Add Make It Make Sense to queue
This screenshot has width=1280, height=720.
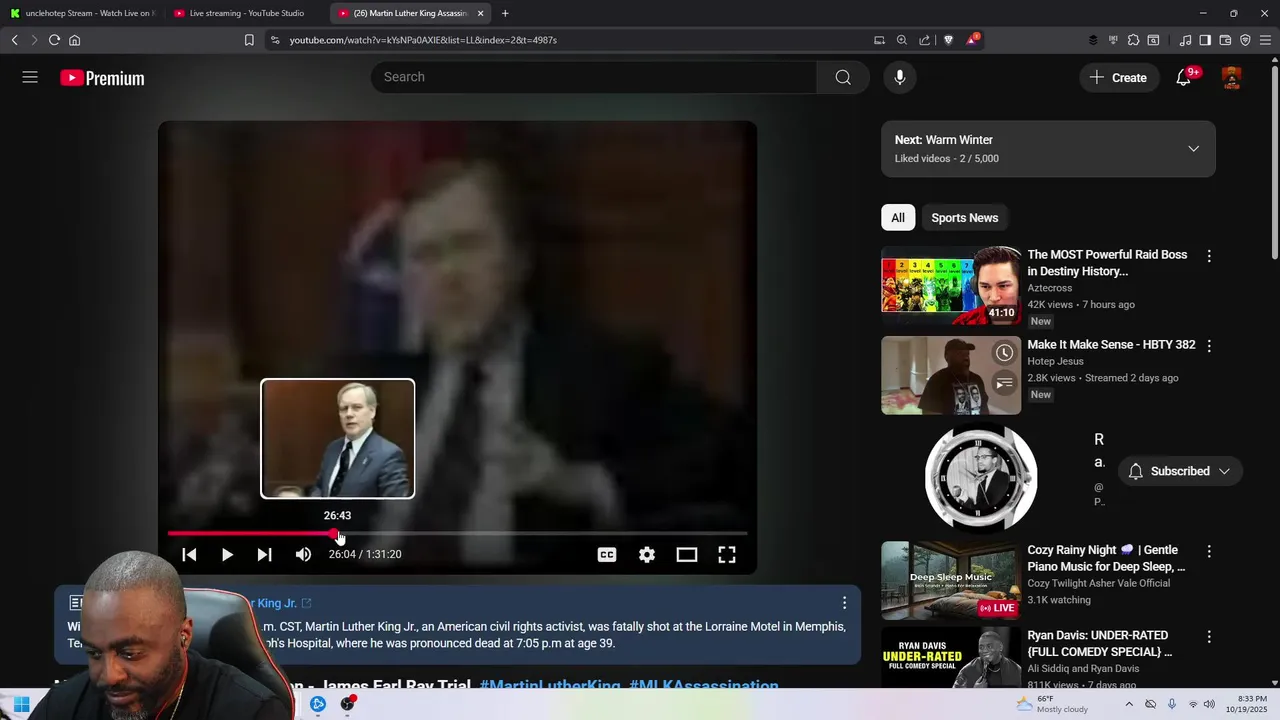pyautogui.click(x=1005, y=383)
